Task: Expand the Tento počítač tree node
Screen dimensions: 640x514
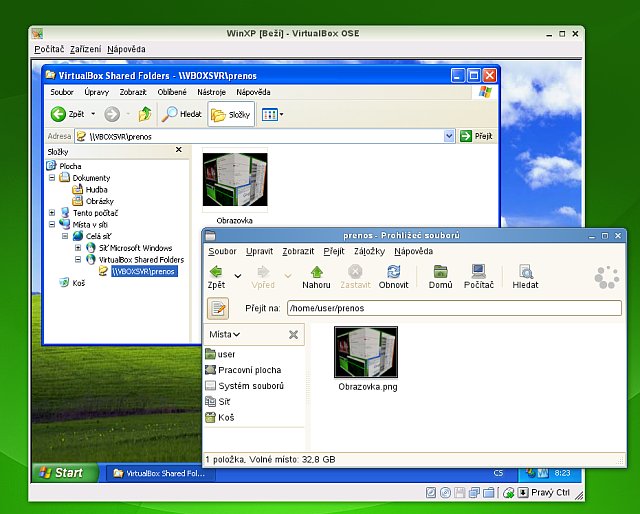Action: [52, 213]
